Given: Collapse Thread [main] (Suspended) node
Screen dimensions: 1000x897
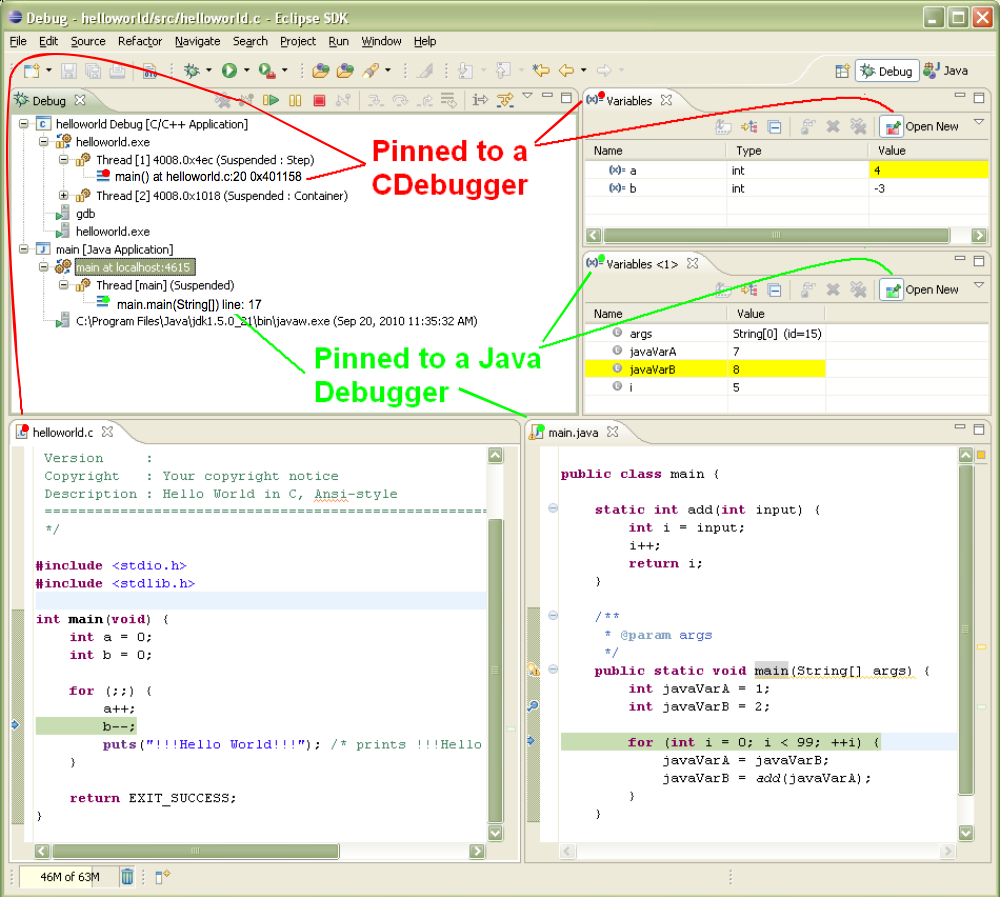Looking at the screenshot, I should click(64, 285).
